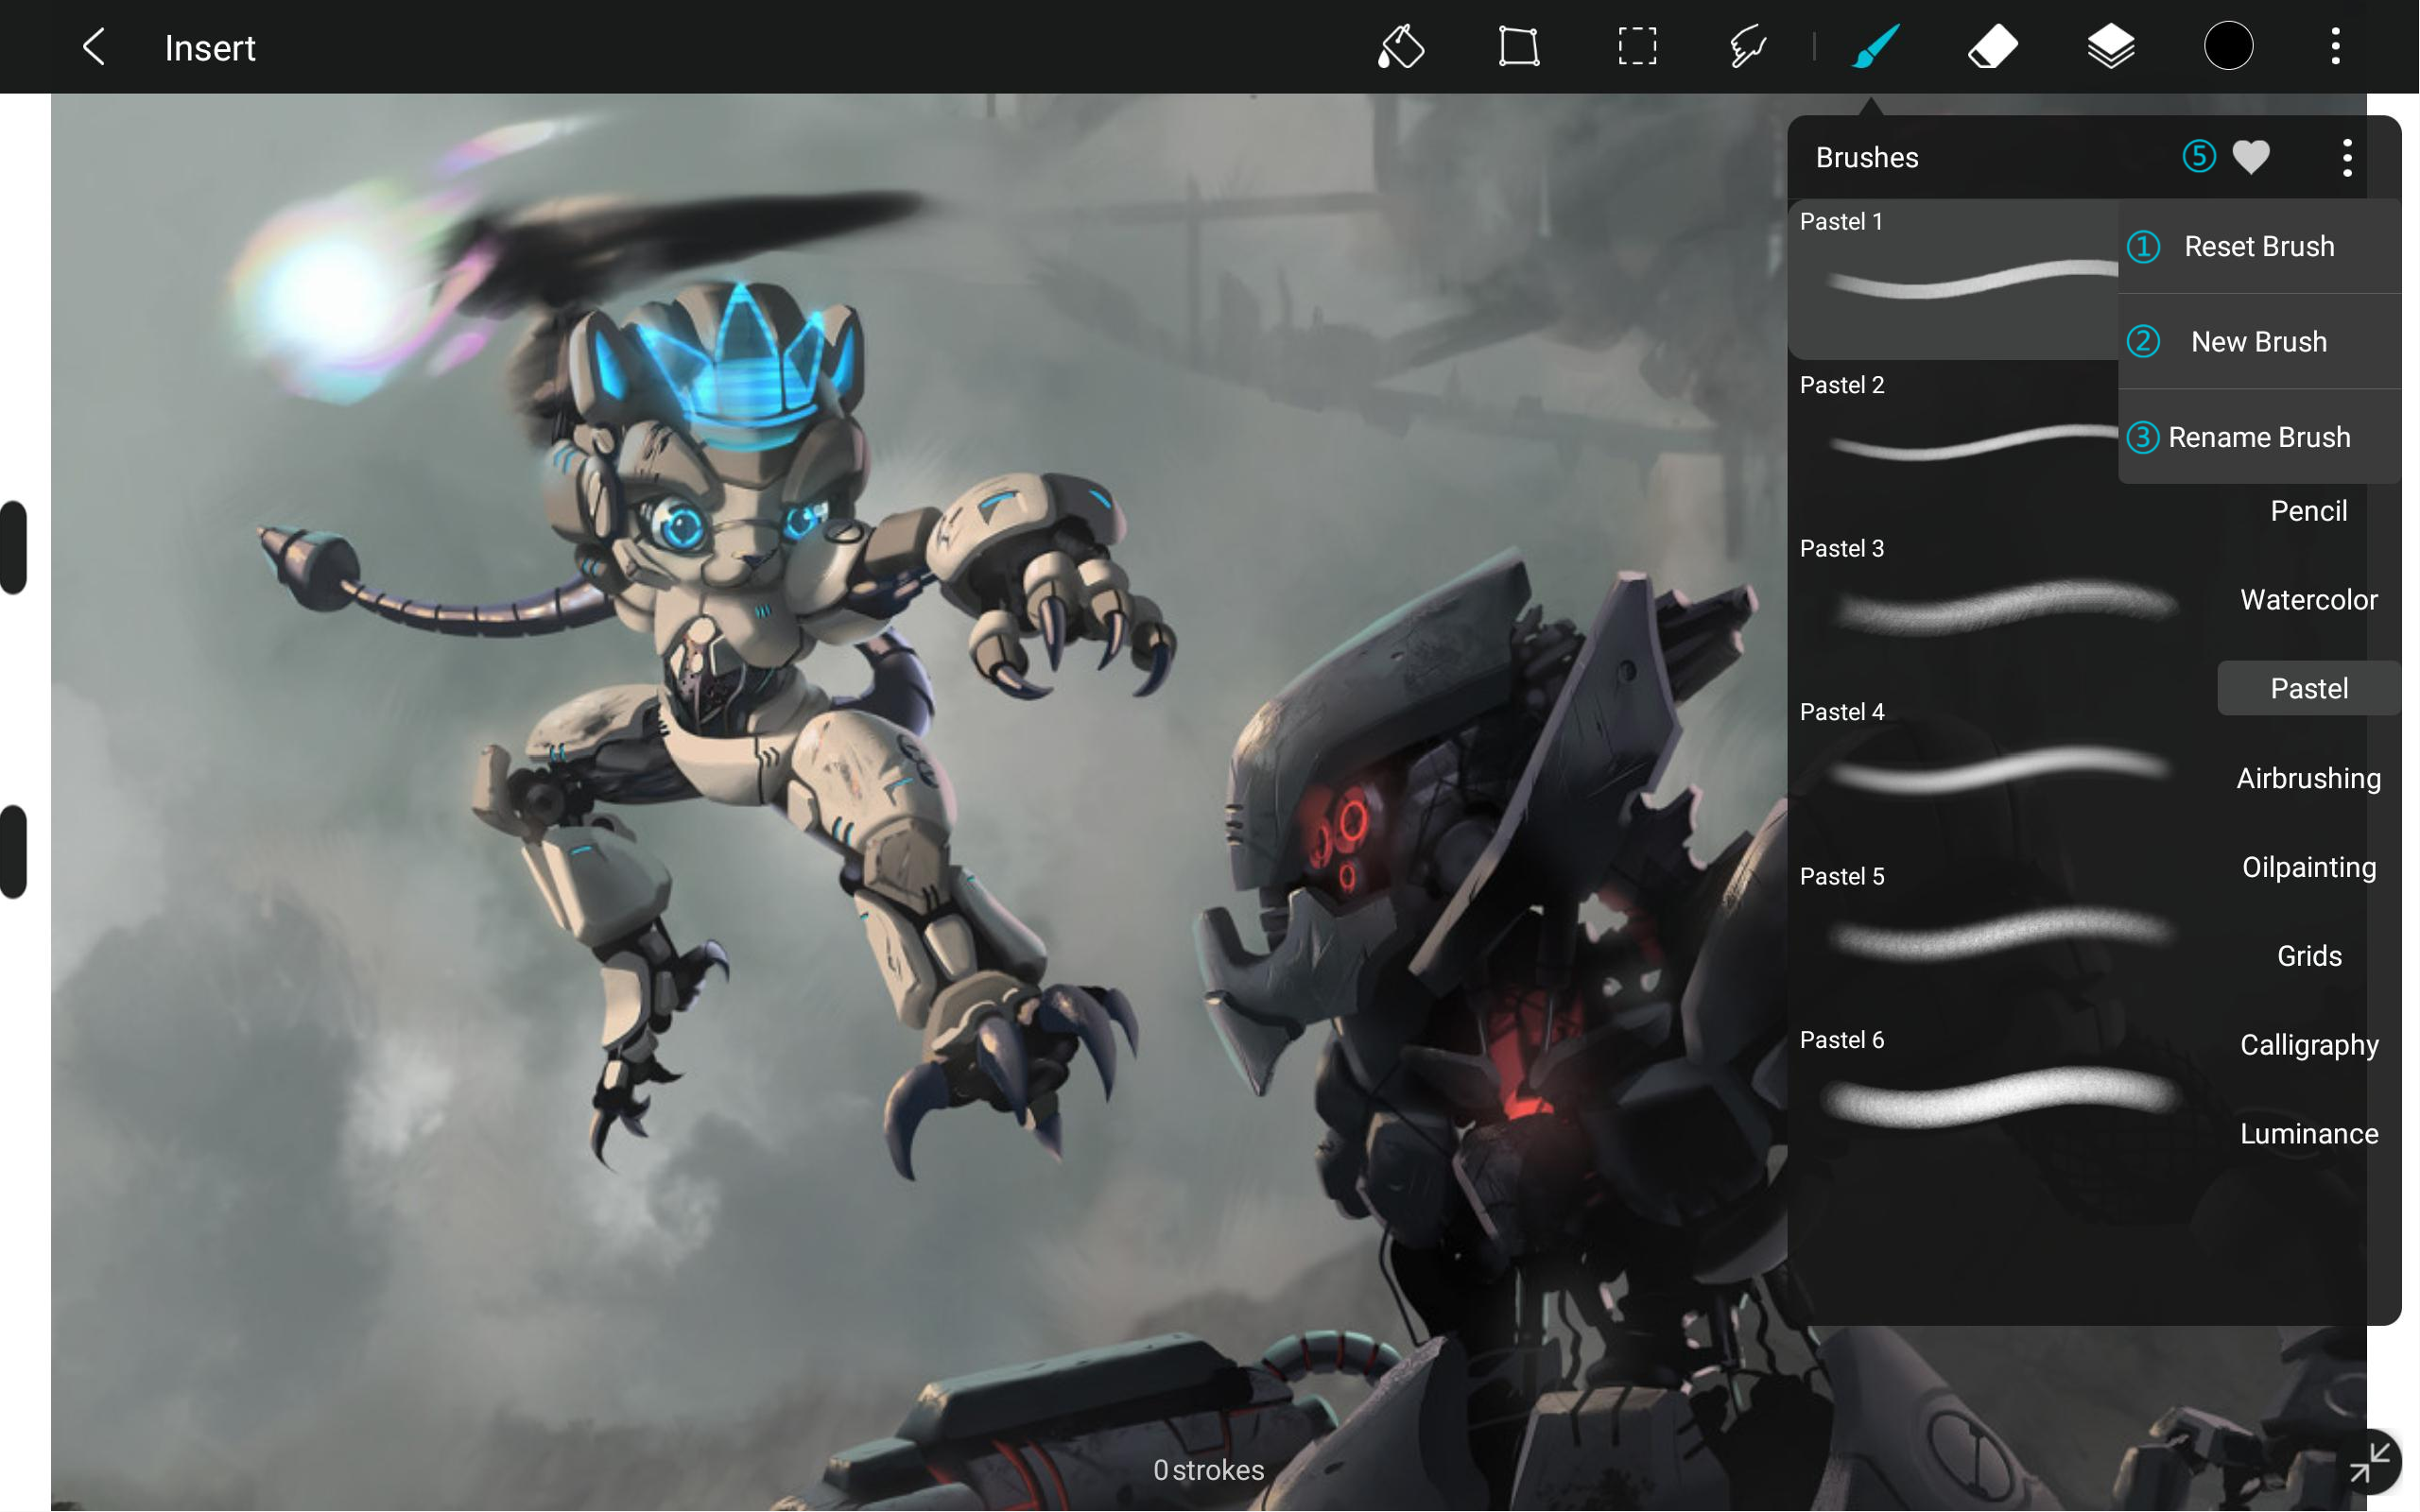Open the top-right overflow menu
The width and height of the screenshot is (2420, 1512).
click(x=2335, y=47)
